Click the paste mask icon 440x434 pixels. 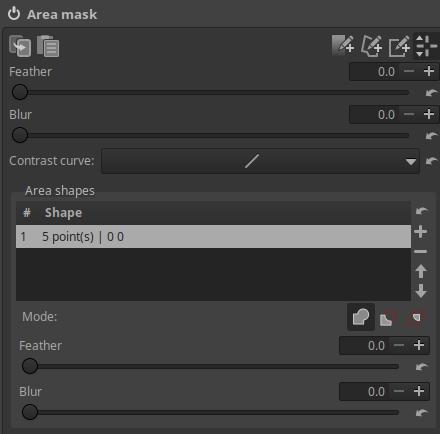(x=48, y=46)
